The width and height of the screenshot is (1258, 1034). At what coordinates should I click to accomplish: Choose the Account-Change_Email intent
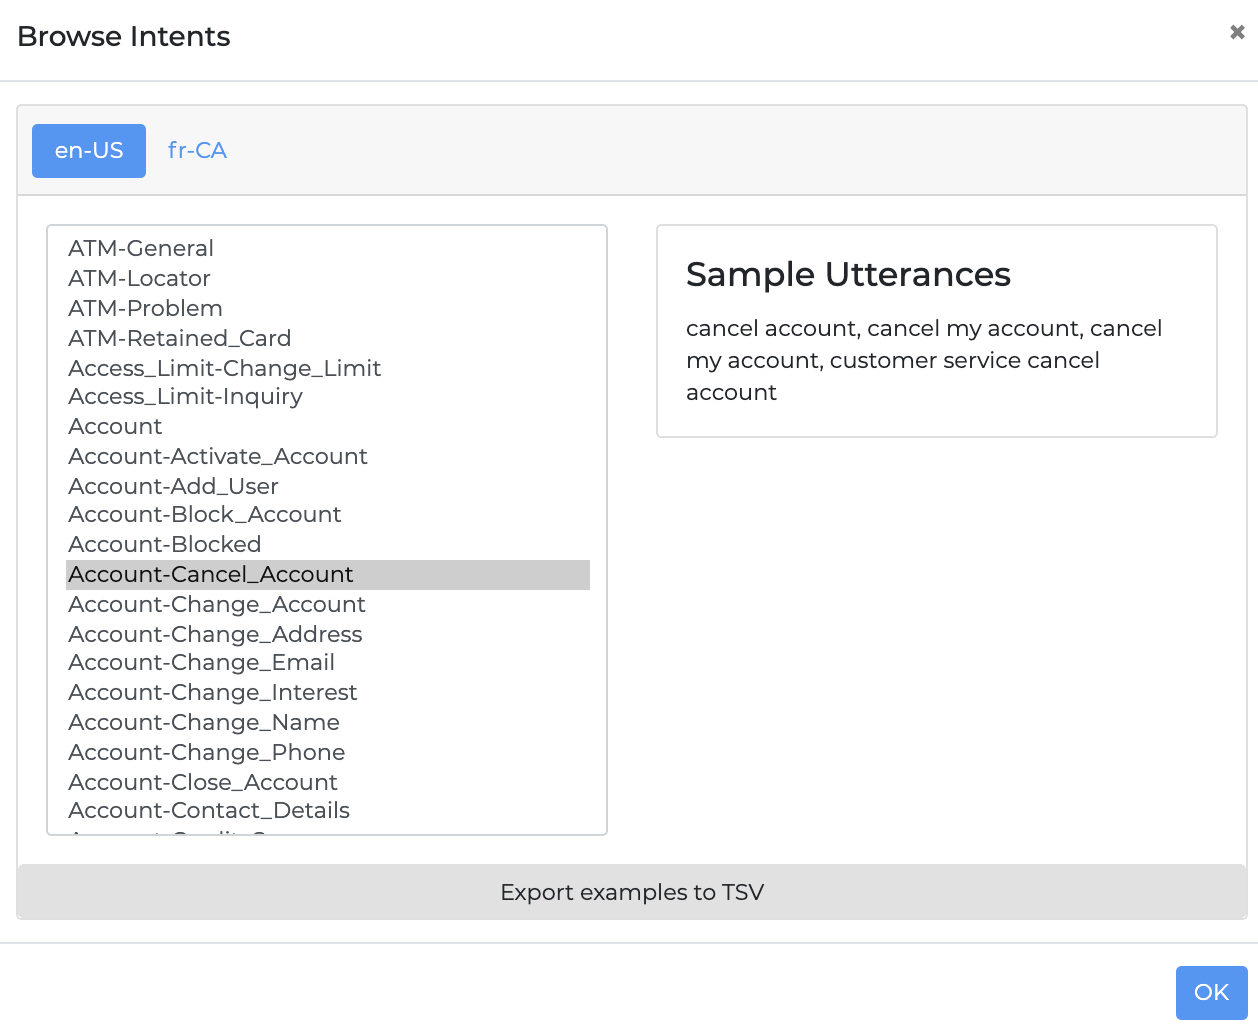tap(201, 662)
